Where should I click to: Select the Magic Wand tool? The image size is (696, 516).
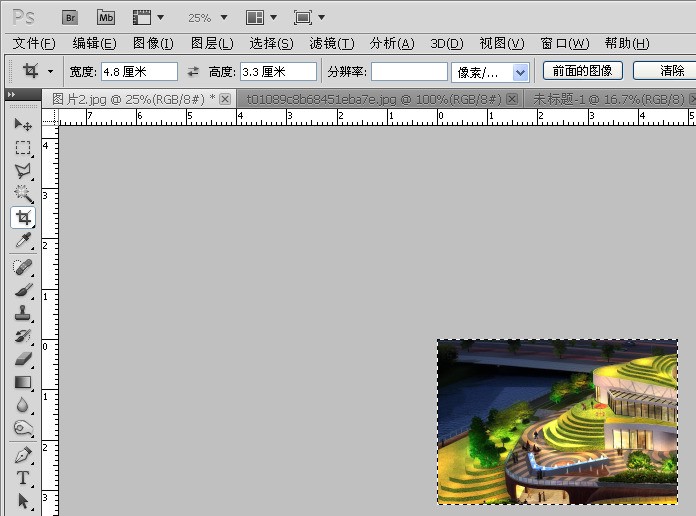[x=23, y=194]
